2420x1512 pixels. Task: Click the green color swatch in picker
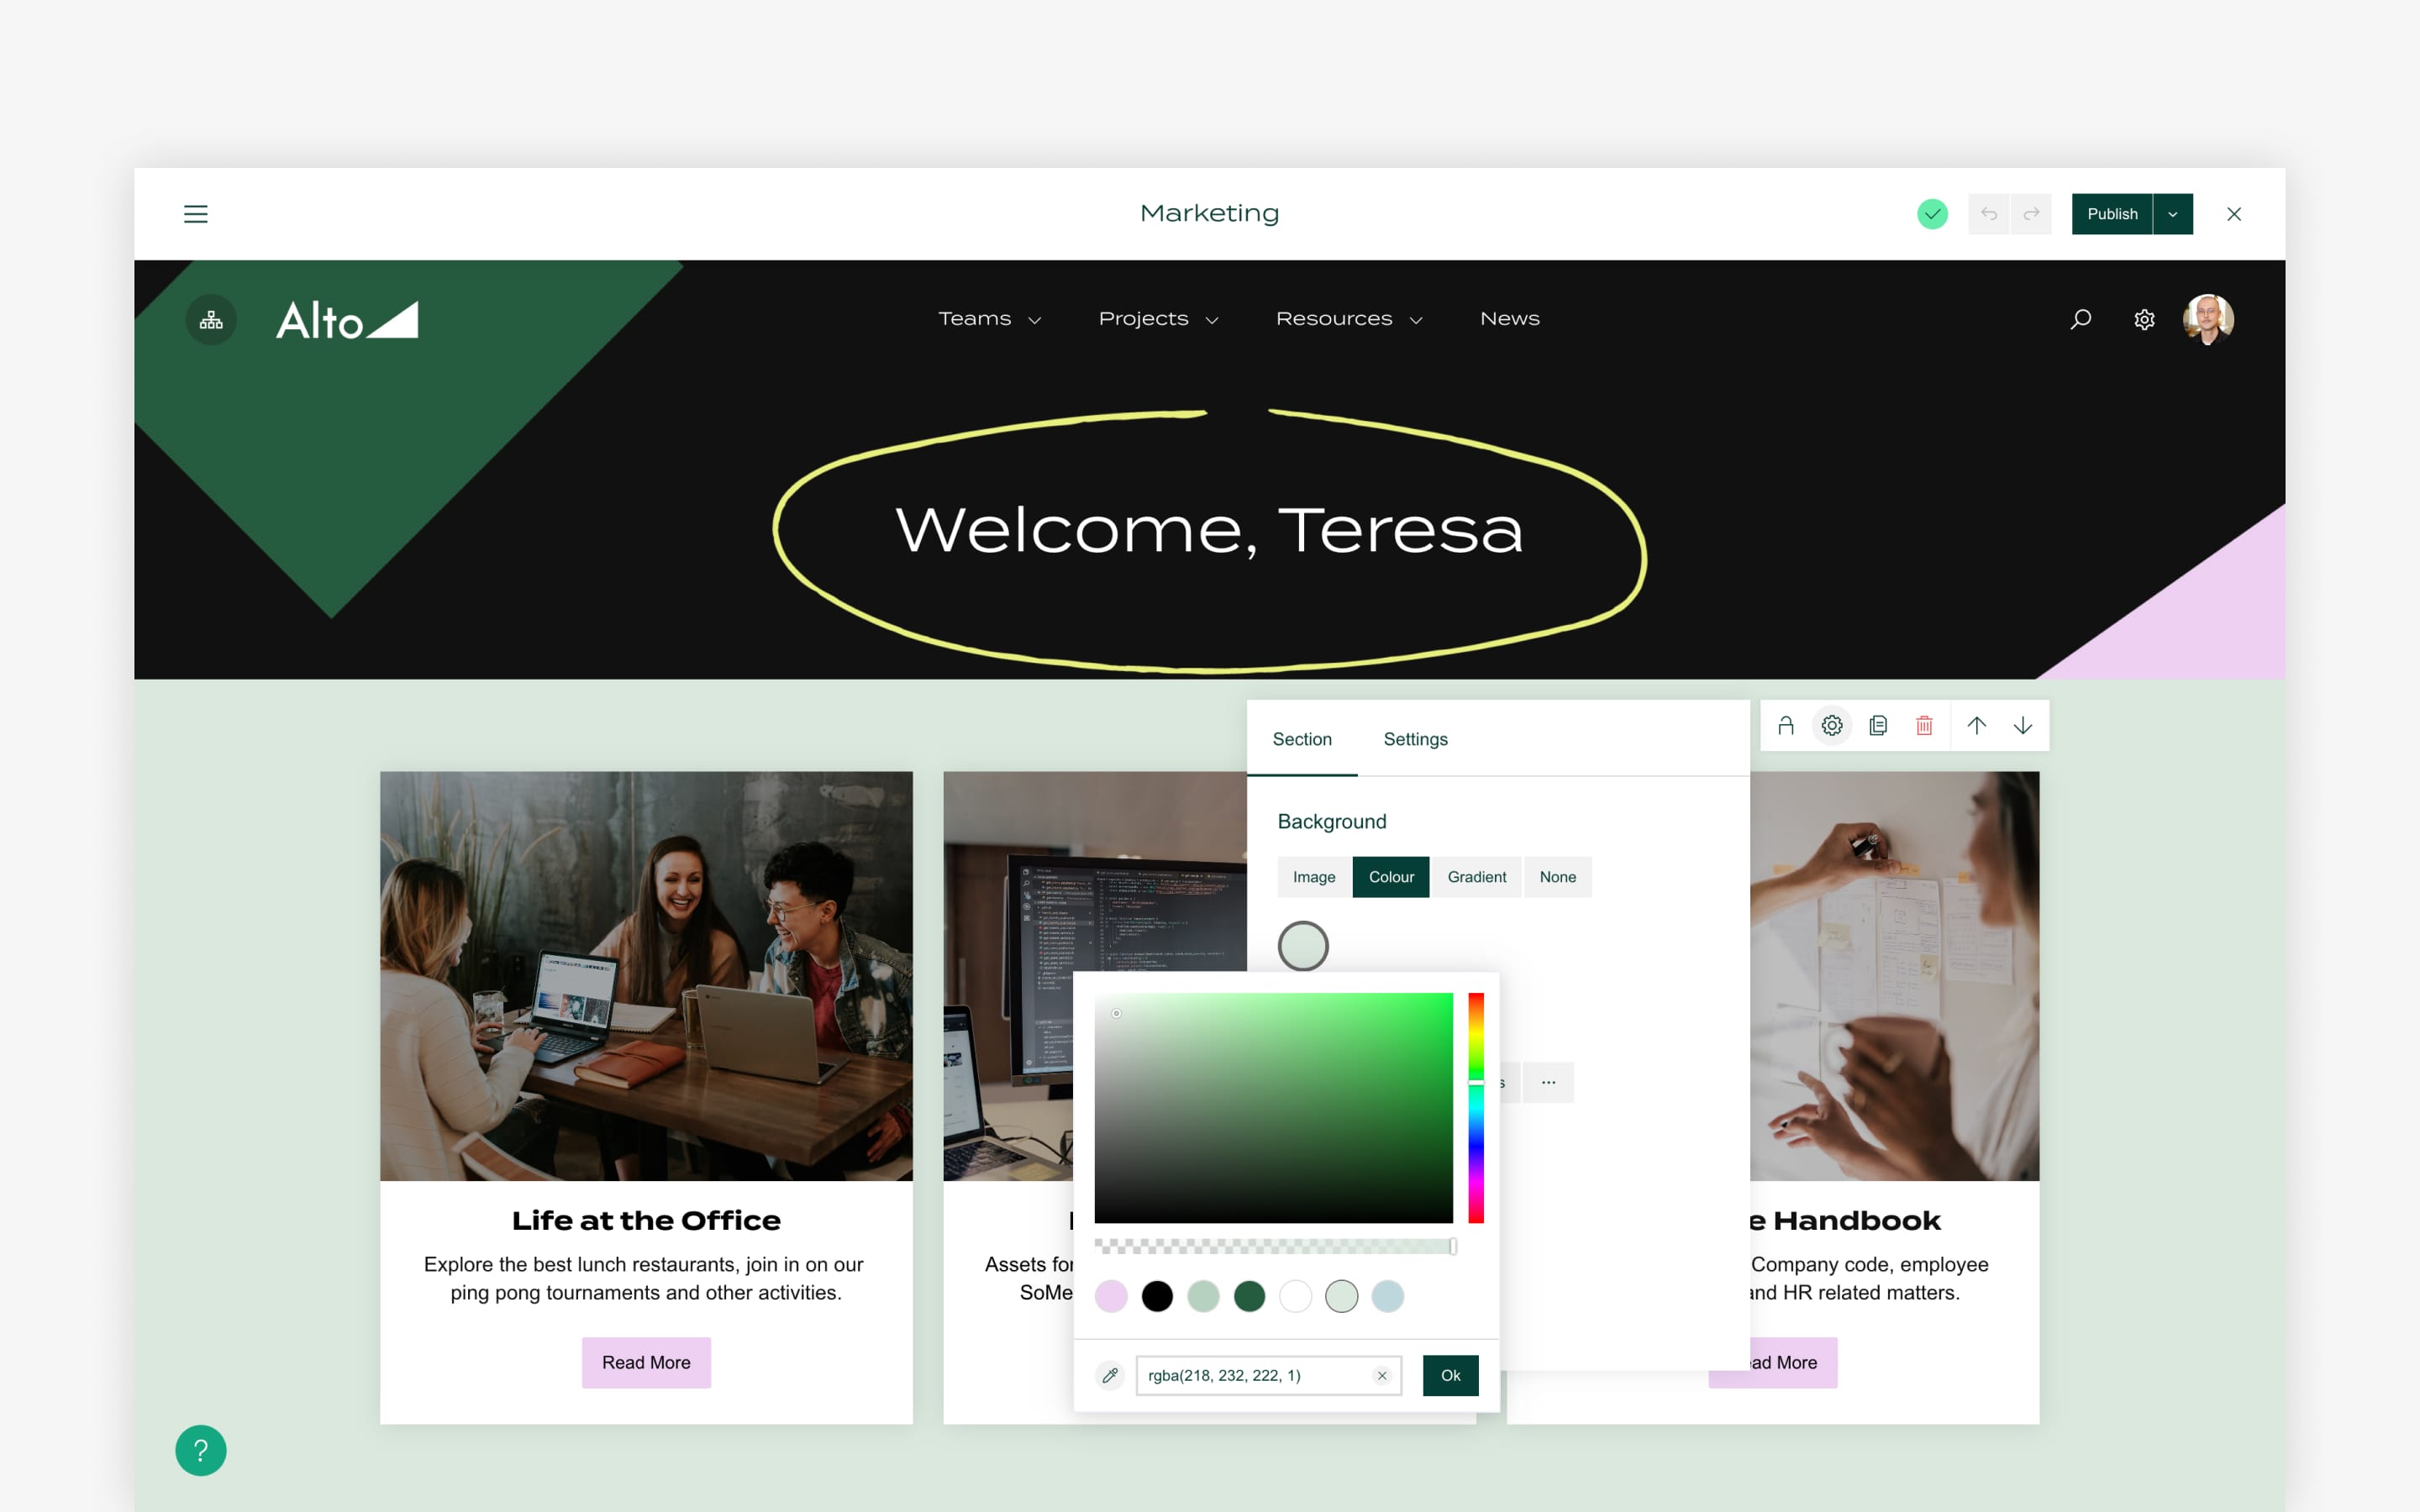(x=1251, y=1294)
